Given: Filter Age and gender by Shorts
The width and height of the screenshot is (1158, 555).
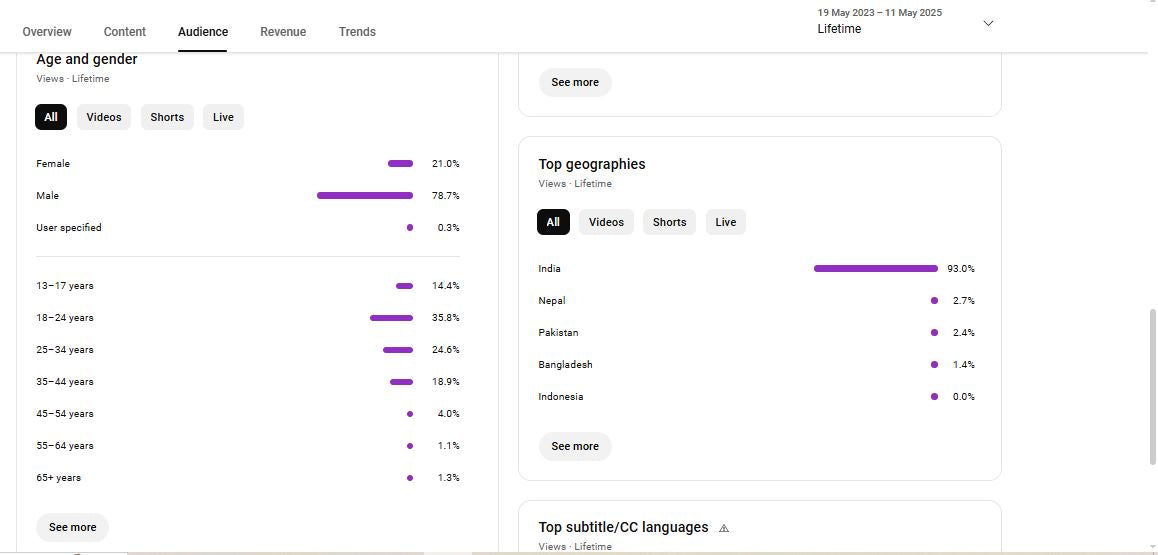Looking at the screenshot, I should pos(167,117).
